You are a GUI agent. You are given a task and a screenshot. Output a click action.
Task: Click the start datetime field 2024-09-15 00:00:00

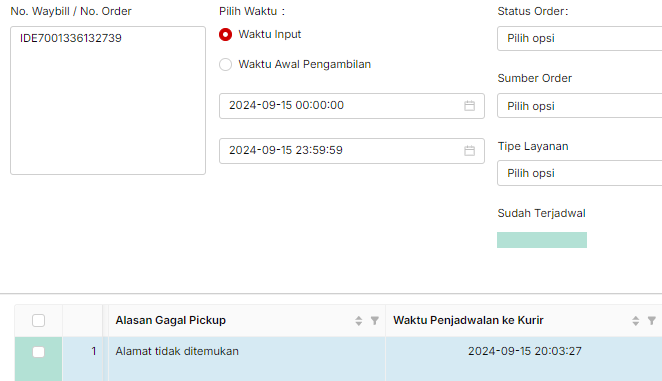click(x=352, y=106)
